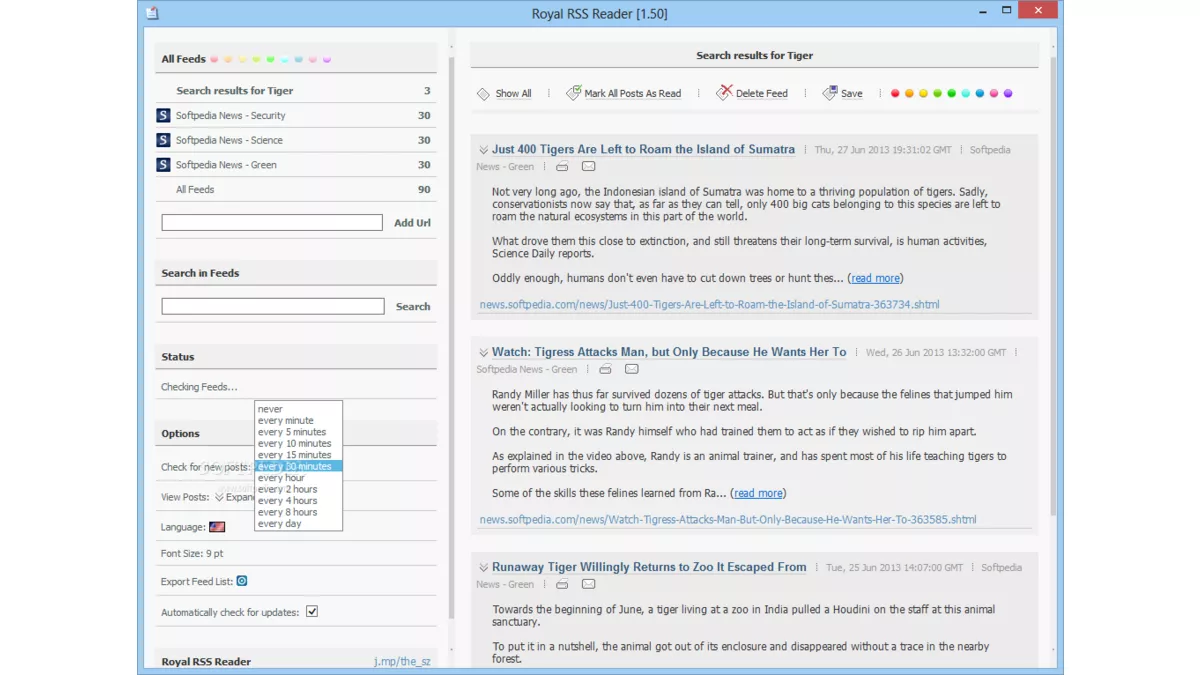
Task: Click inside the Search in Feeds field
Action: point(271,306)
